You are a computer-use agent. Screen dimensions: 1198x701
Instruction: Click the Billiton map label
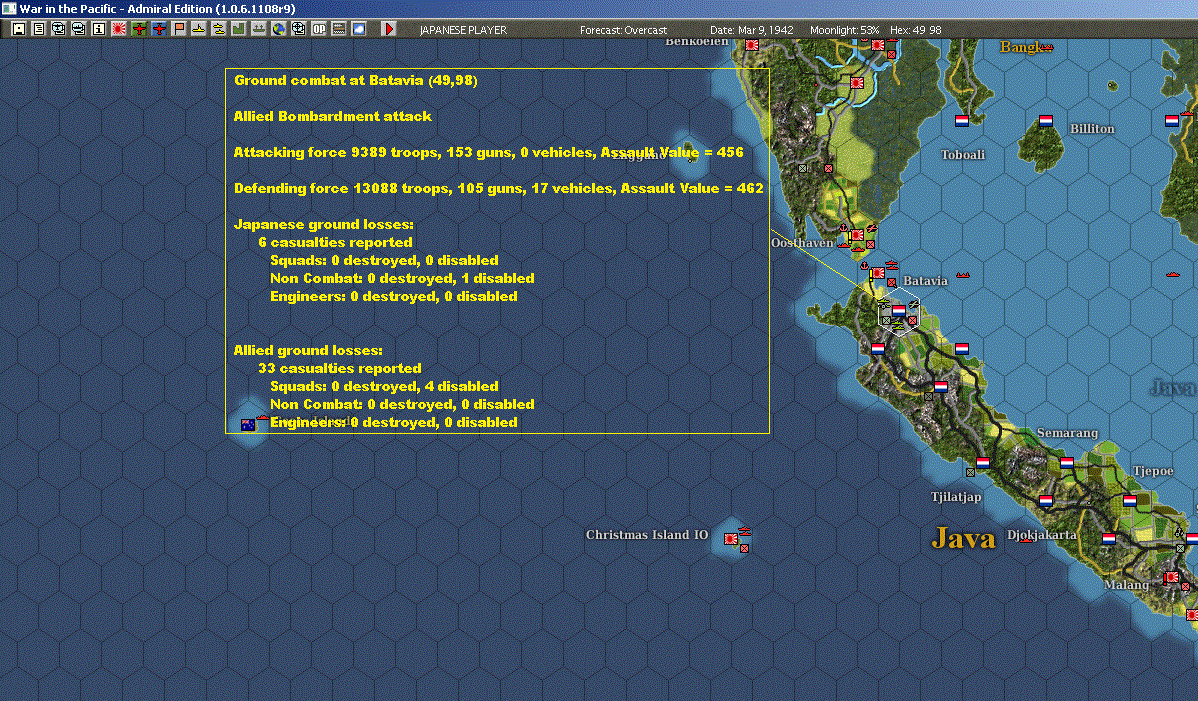pos(1092,128)
